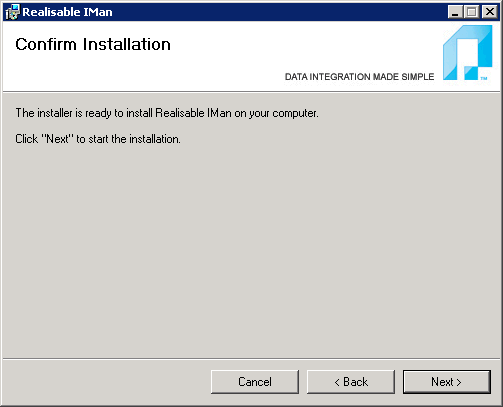Click the words on your computer
The height and width of the screenshot is (407, 503).
tap(276, 113)
